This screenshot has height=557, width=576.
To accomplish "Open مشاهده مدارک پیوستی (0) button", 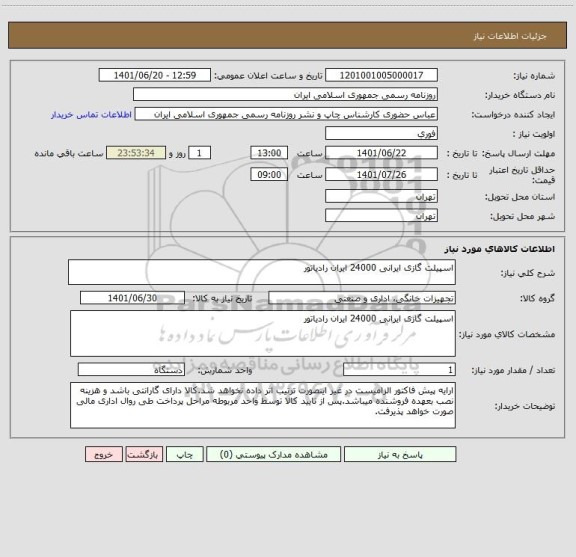I will pyautogui.click(x=274, y=454).
